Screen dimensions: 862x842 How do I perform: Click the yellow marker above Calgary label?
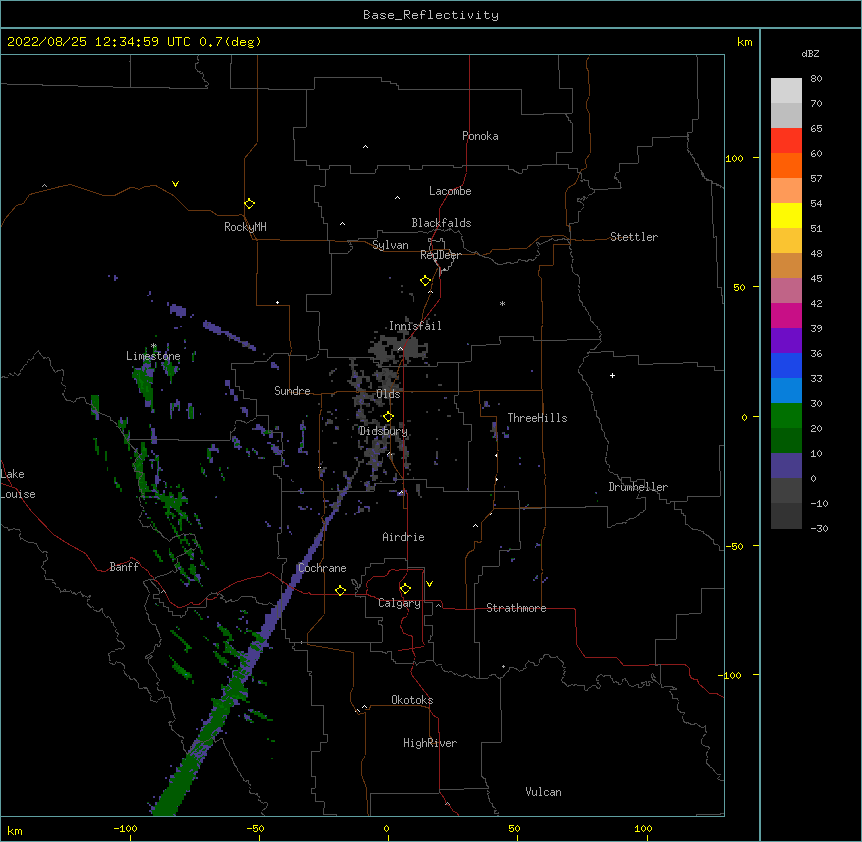click(405, 589)
